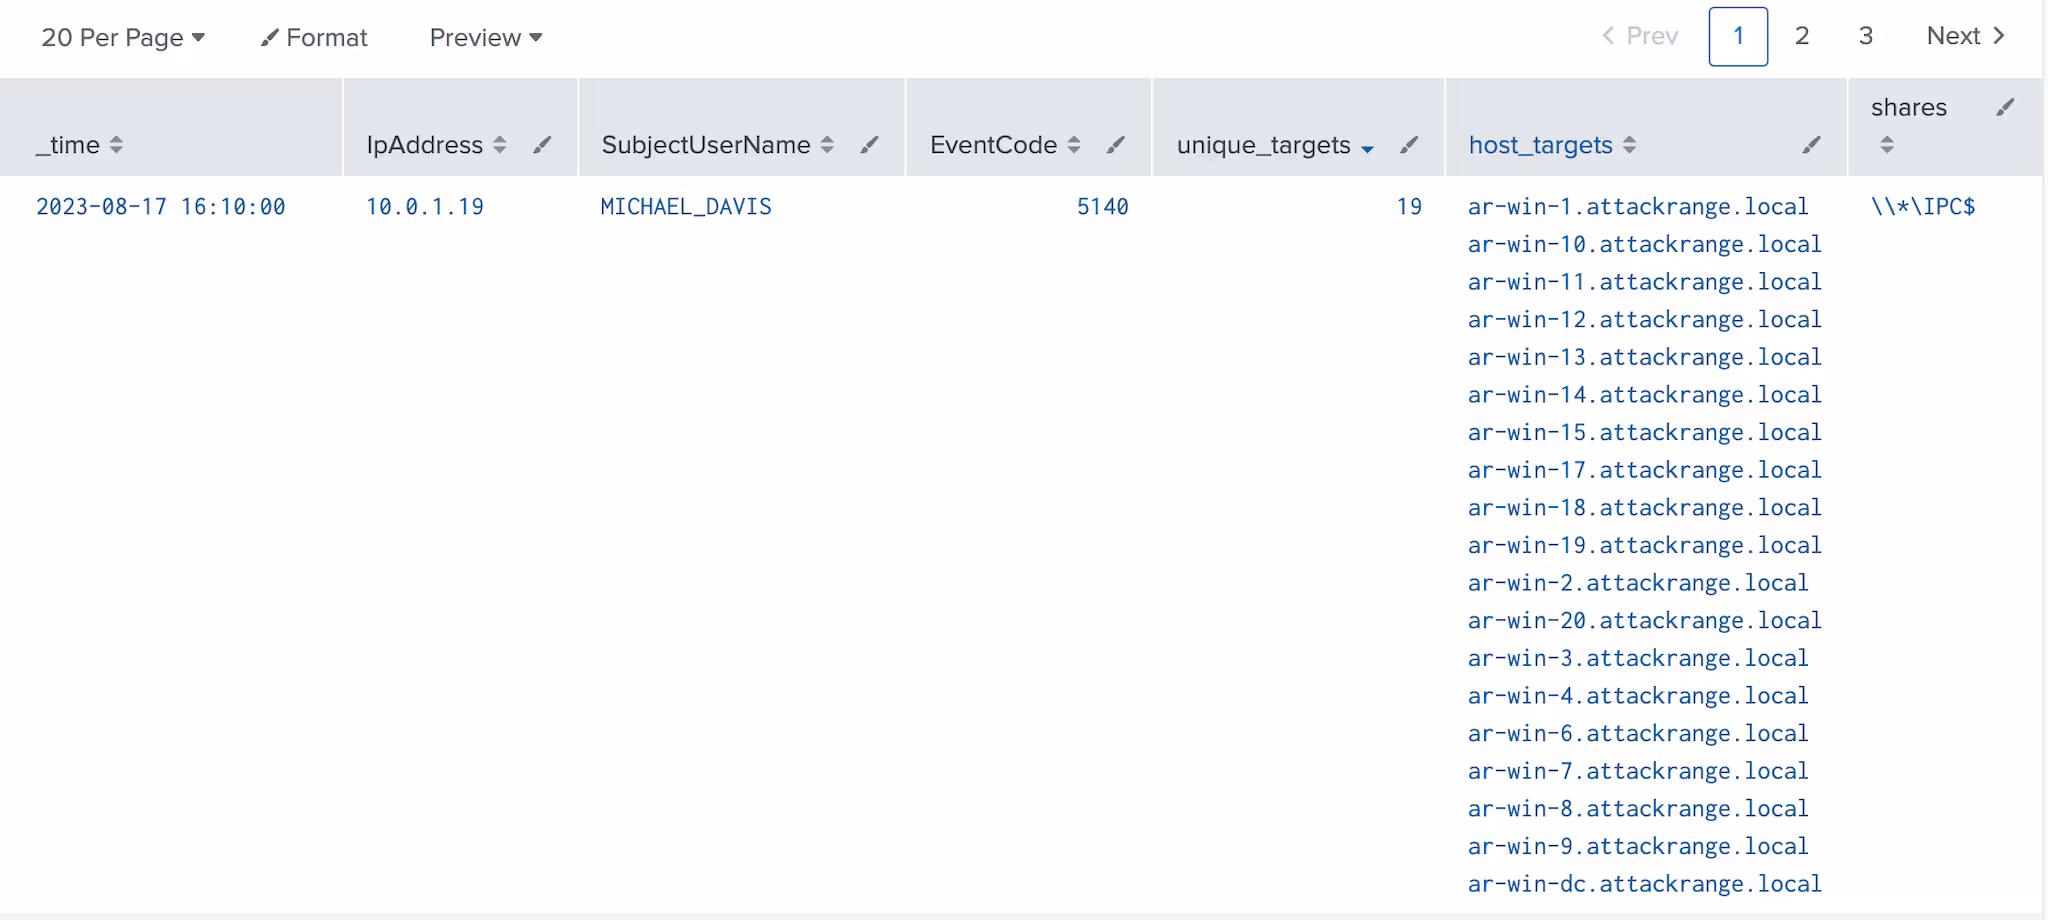Expand the Preview dropdown menu

(485, 37)
